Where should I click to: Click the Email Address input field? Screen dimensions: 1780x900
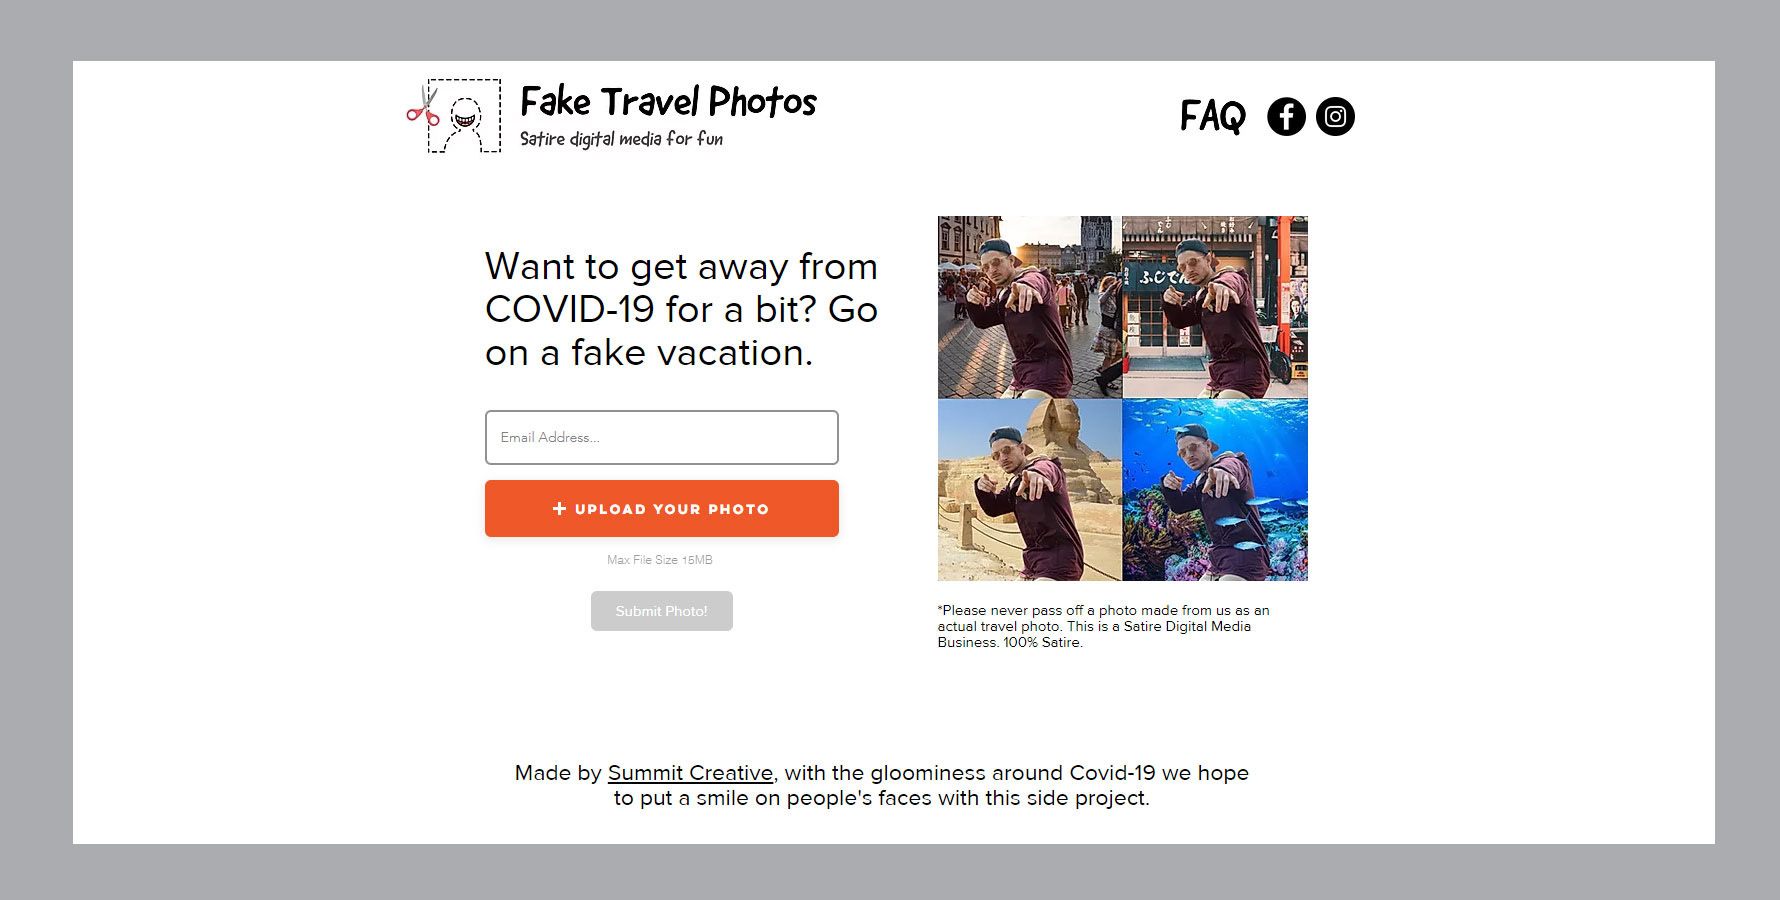click(x=662, y=437)
